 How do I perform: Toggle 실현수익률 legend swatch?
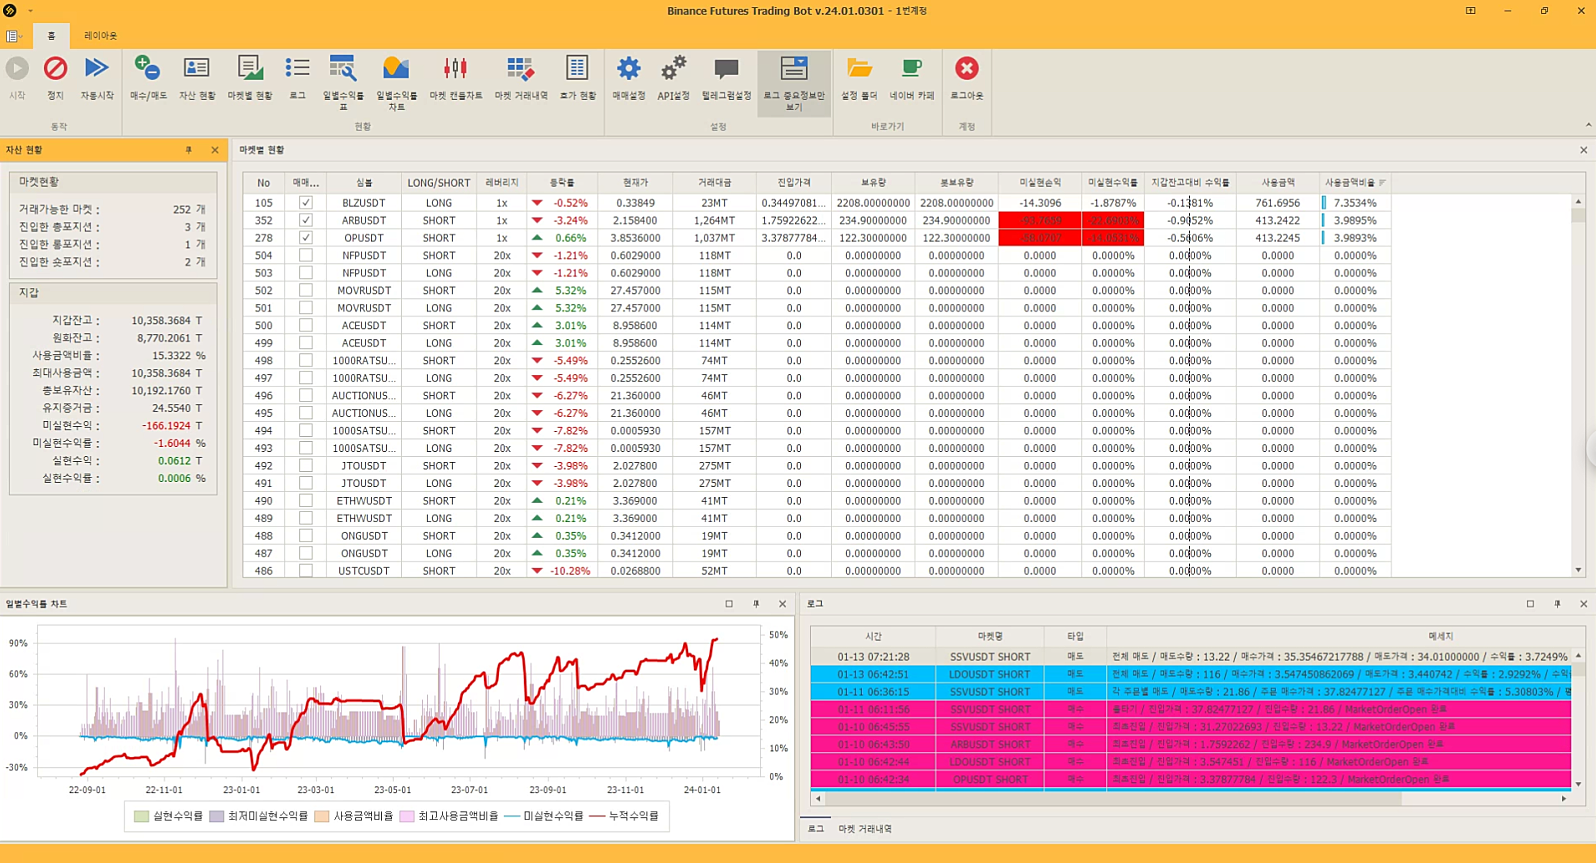pos(141,816)
